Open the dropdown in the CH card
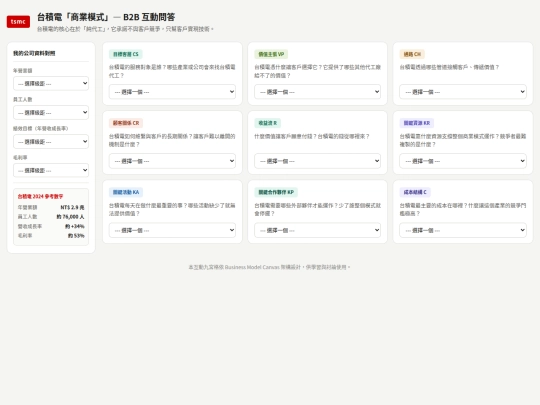The width and height of the screenshot is (540, 405). [463, 92]
